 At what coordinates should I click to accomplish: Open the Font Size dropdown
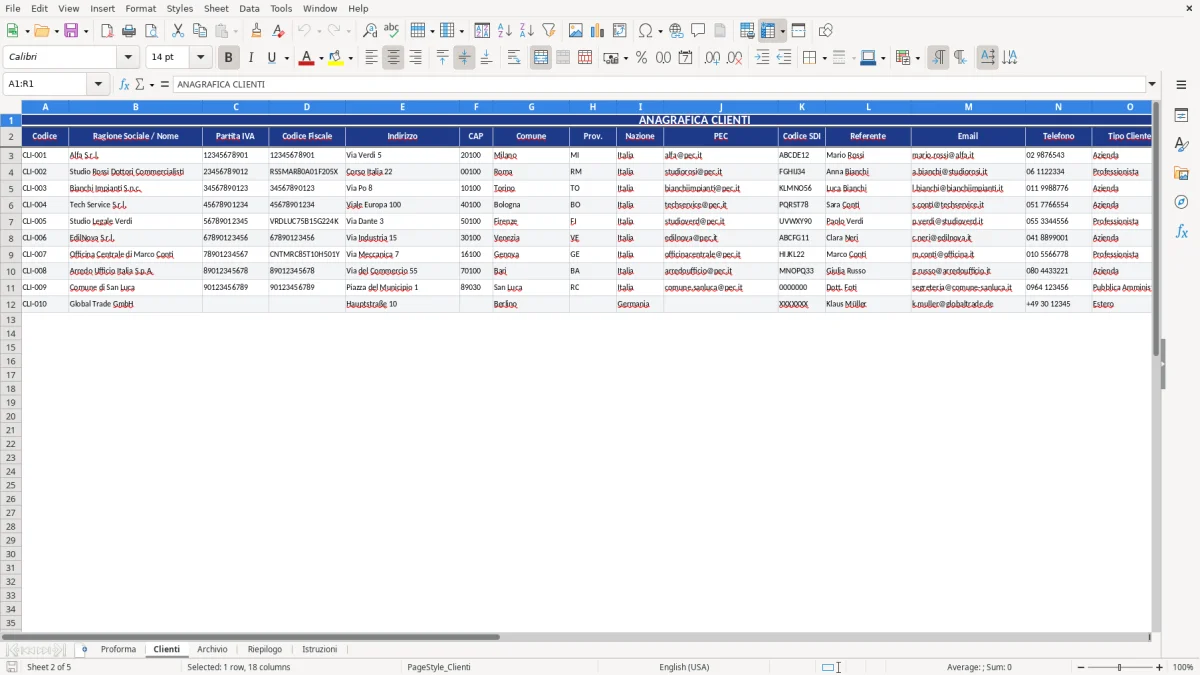point(200,58)
